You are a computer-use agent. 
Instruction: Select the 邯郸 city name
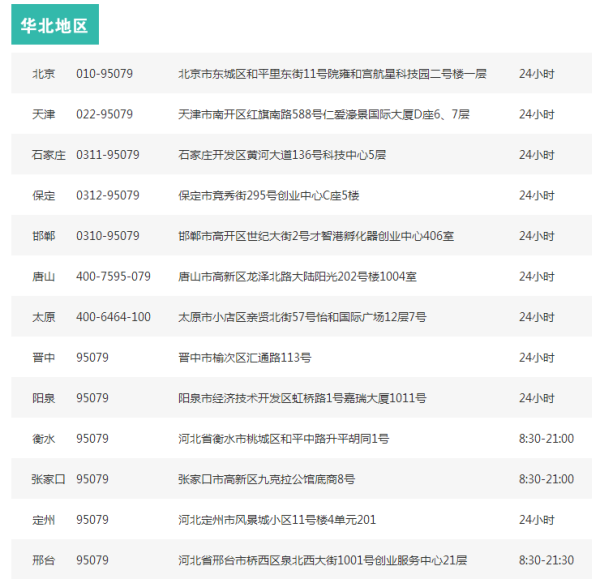(43, 236)
